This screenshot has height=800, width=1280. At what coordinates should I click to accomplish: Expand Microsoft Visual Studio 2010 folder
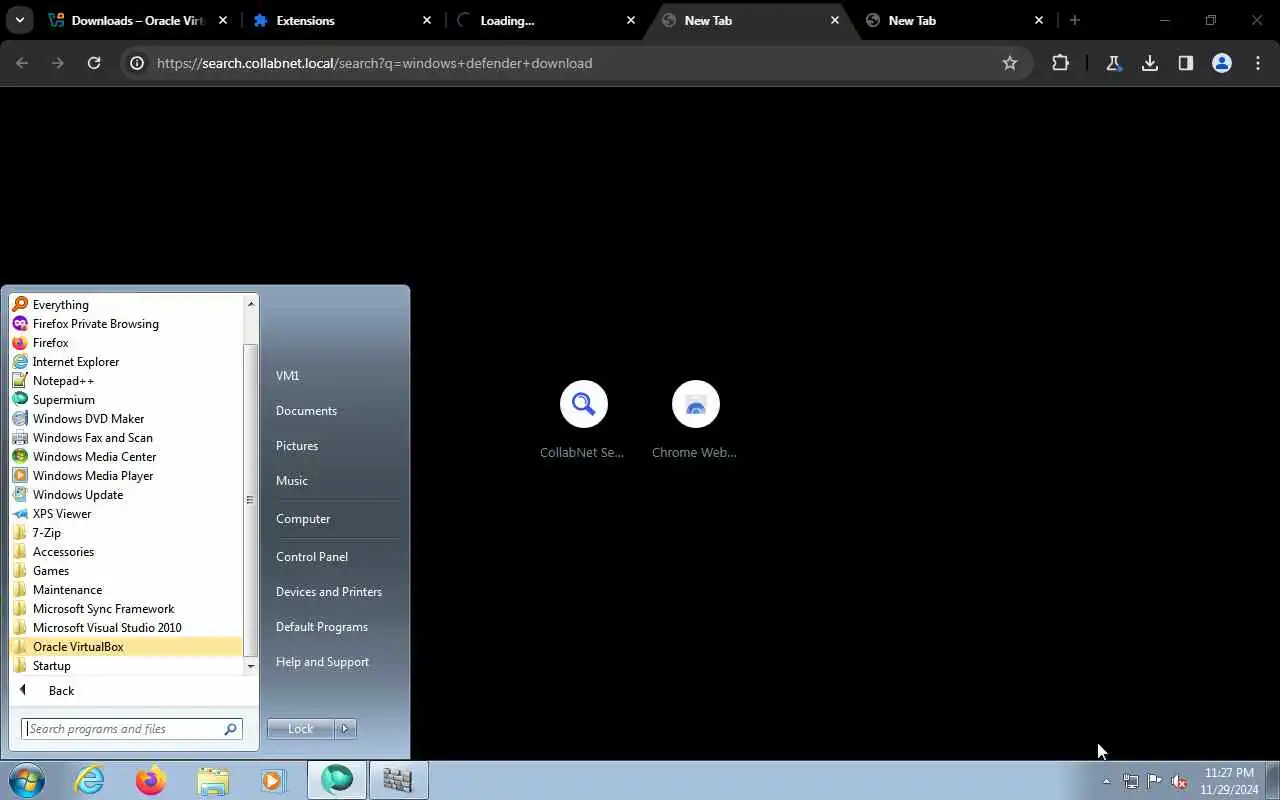point(126,628)
